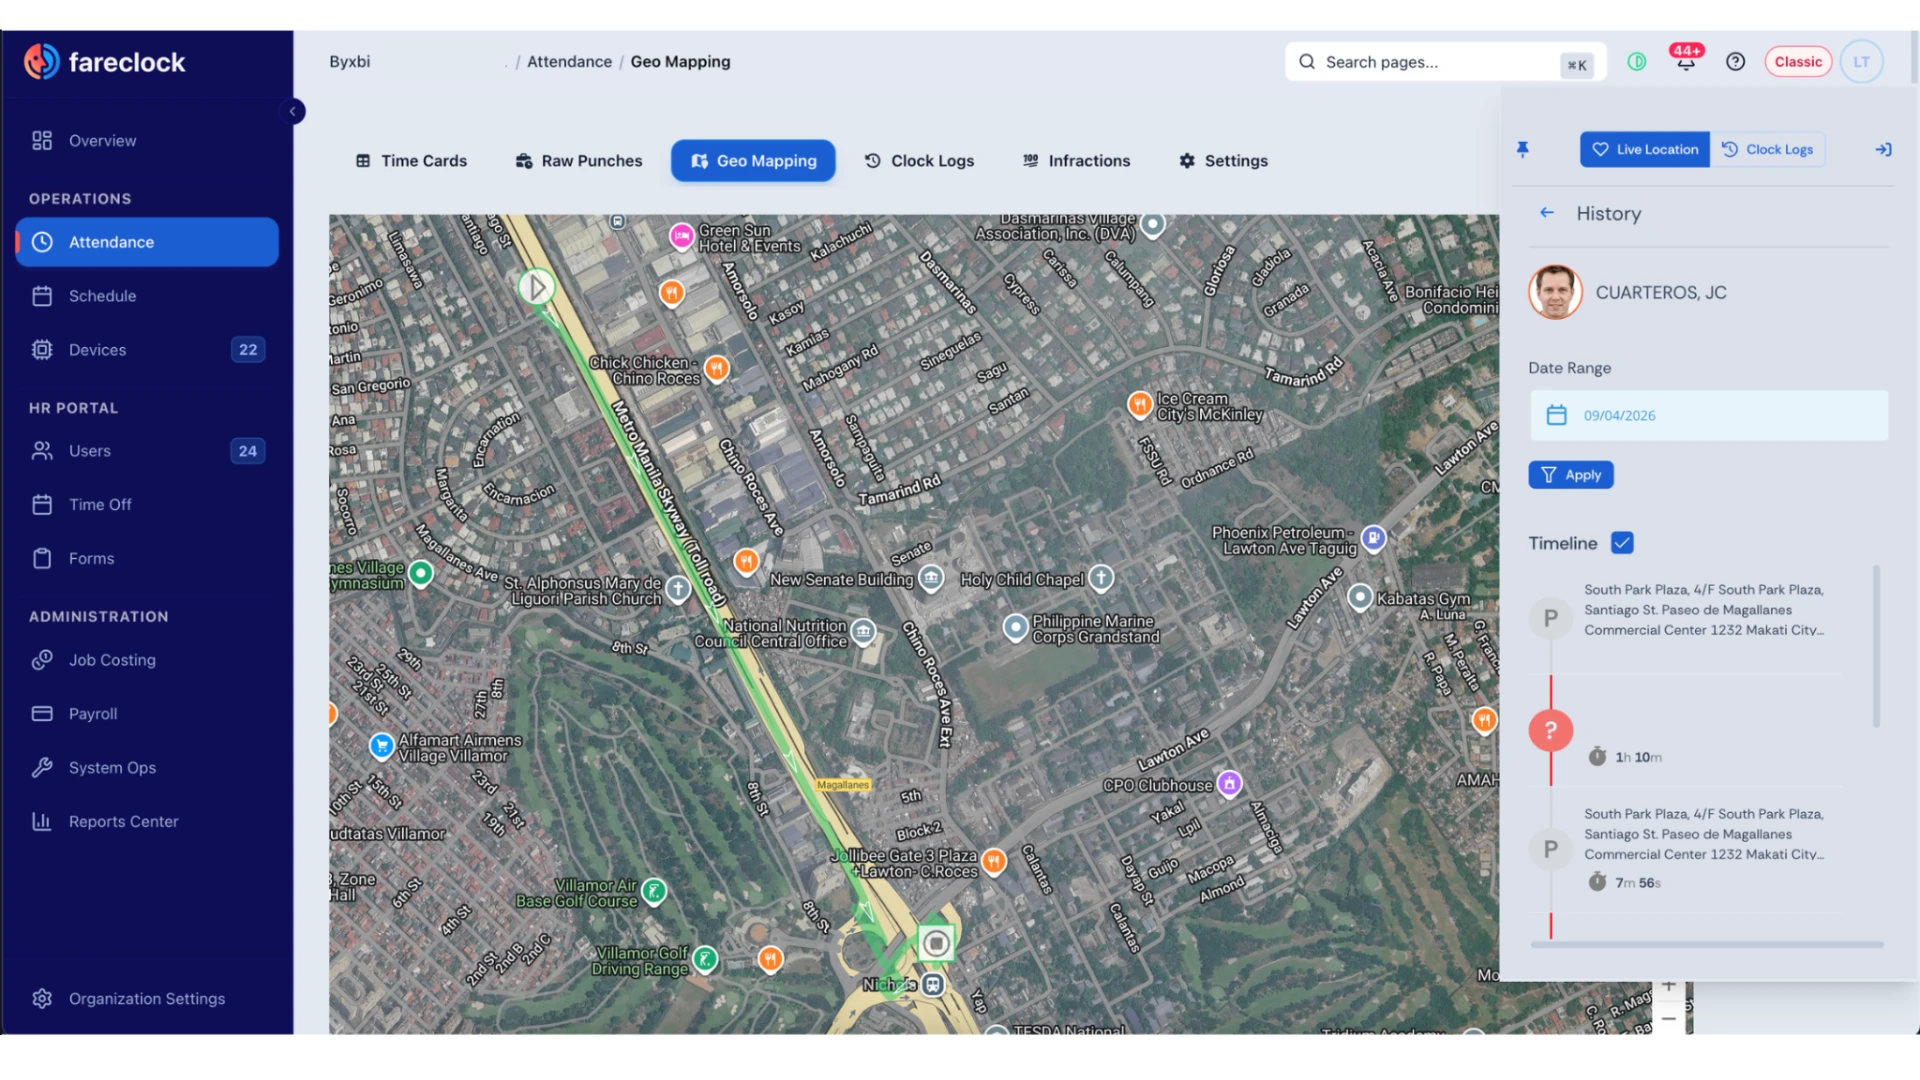
Task: Open notifications bell with 44+ badge
Action: pos(1686,60)
